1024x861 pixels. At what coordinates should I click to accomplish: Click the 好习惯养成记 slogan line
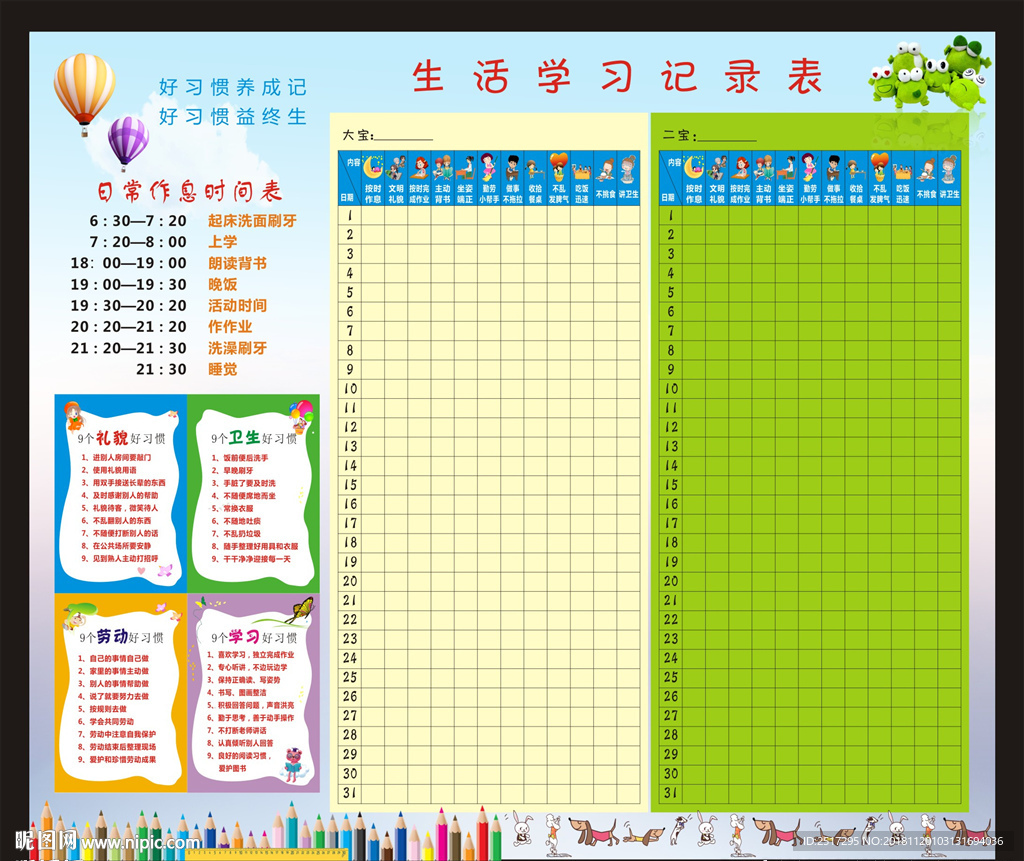(x=232, y=87)
